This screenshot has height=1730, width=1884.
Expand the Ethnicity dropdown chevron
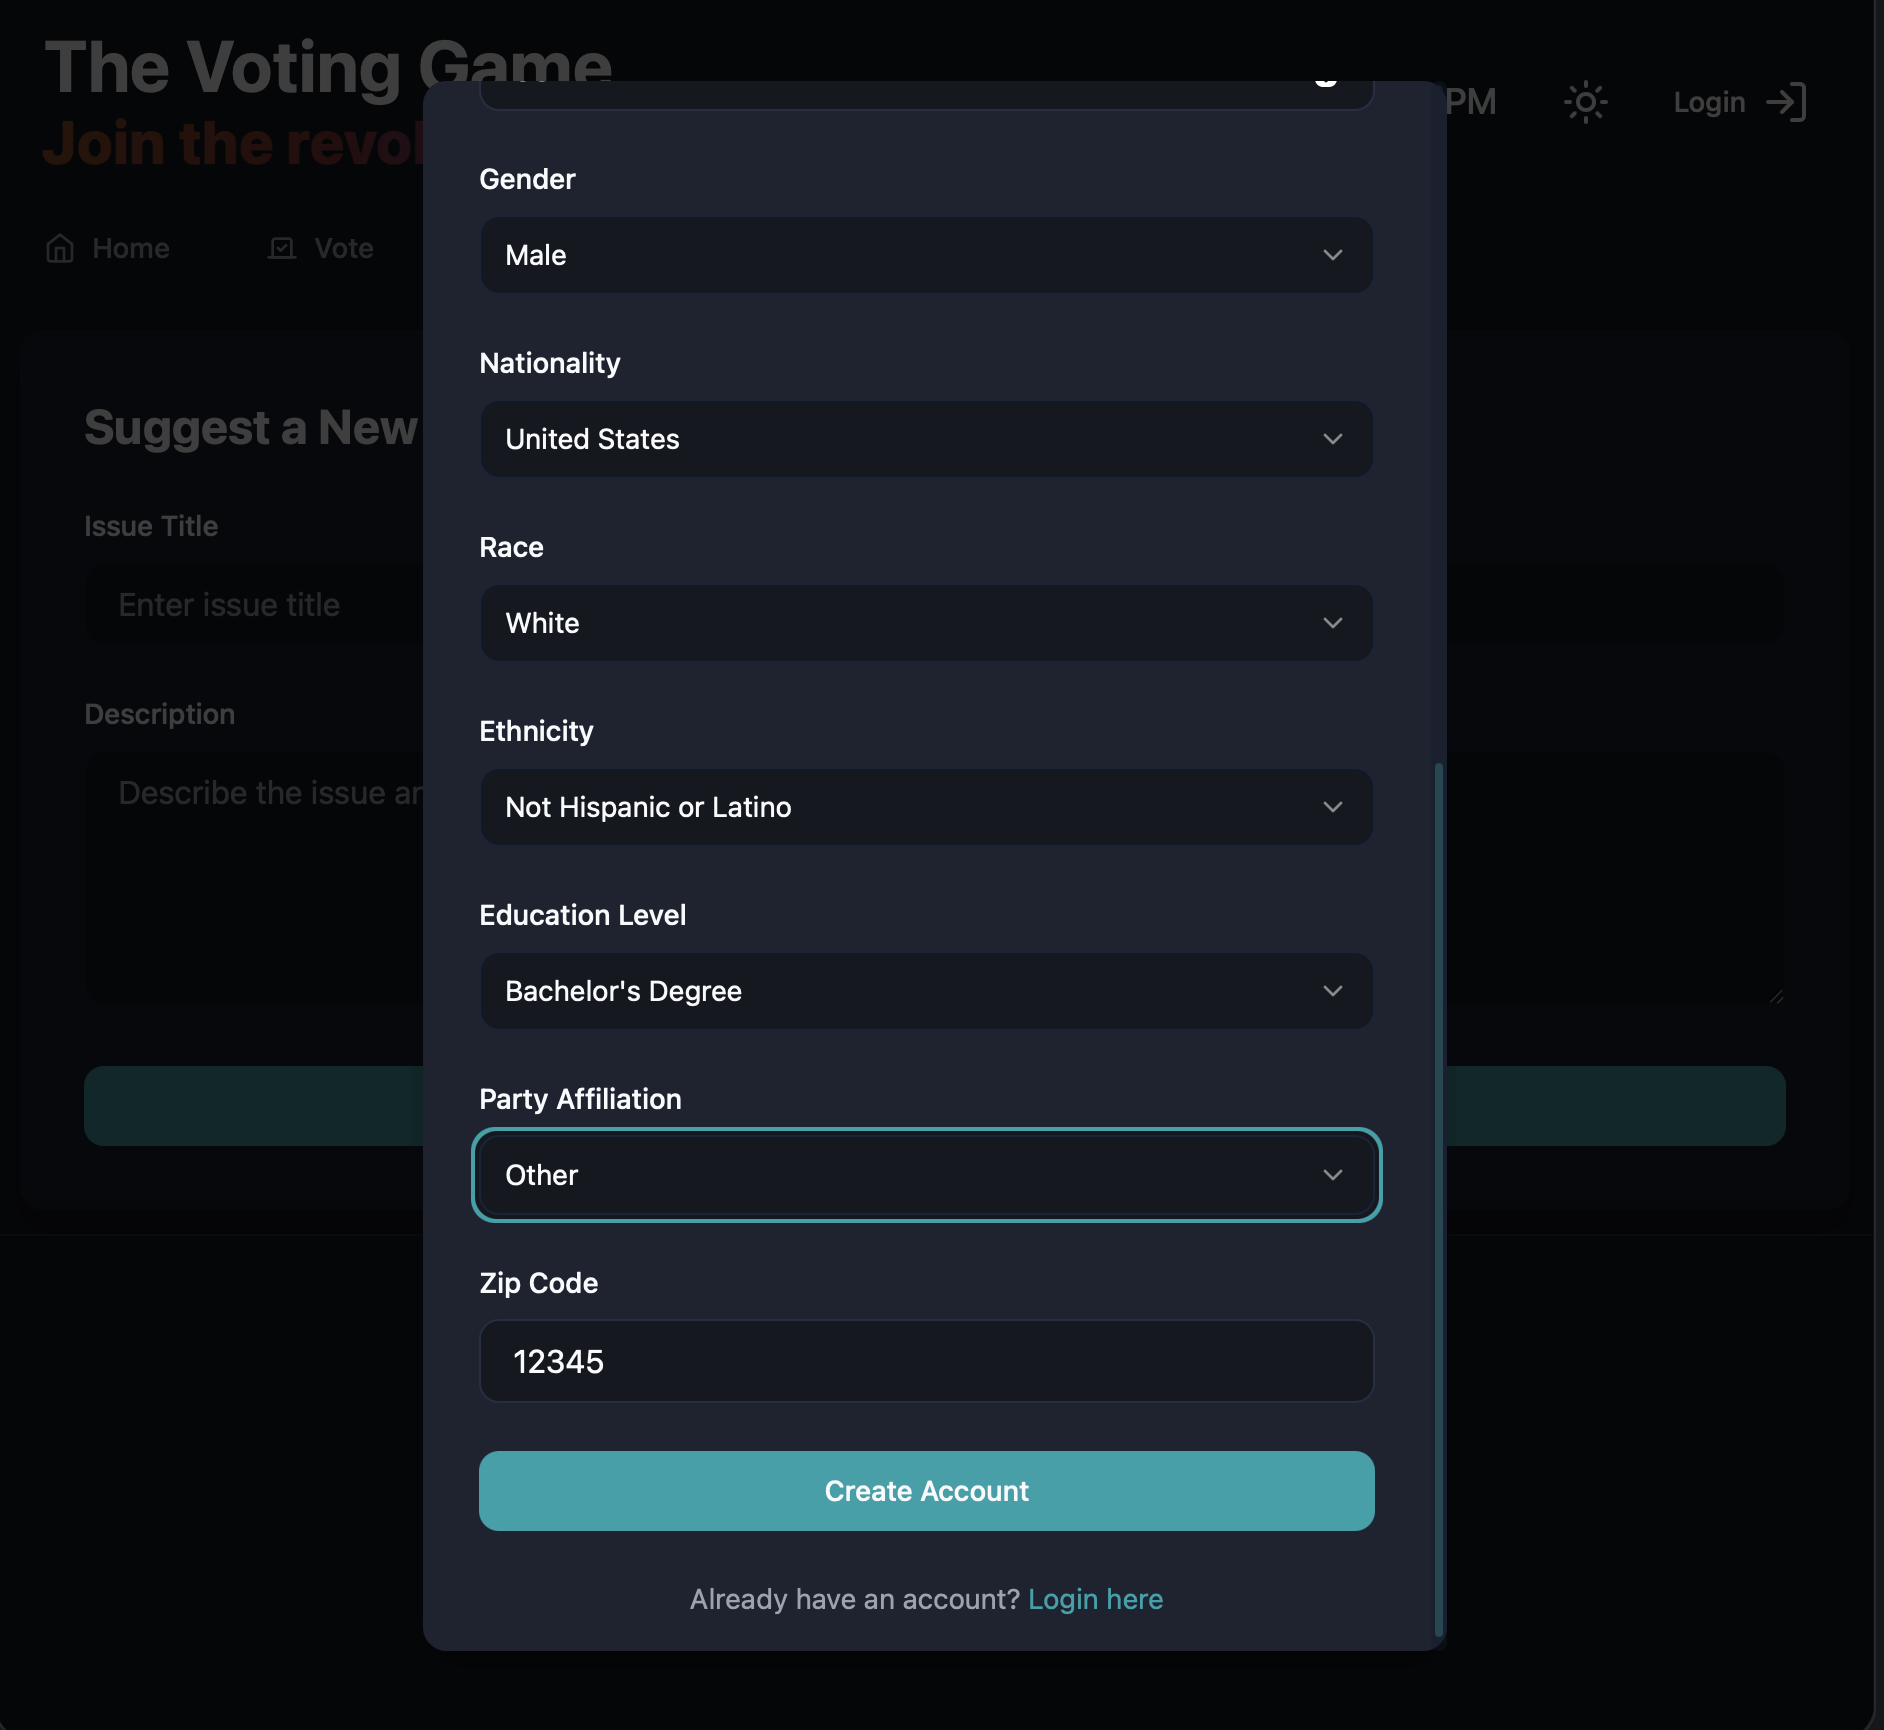pos(1332,807)
